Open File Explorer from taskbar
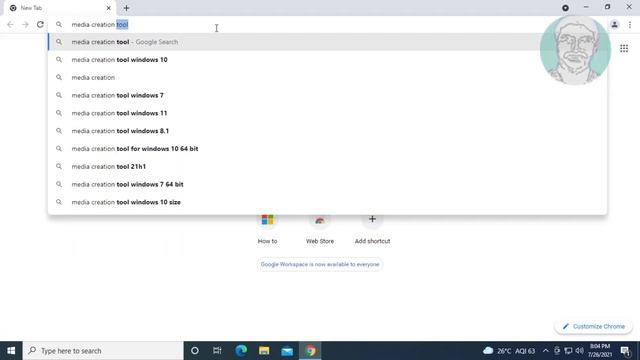640x360 pixels. point(264,351)
